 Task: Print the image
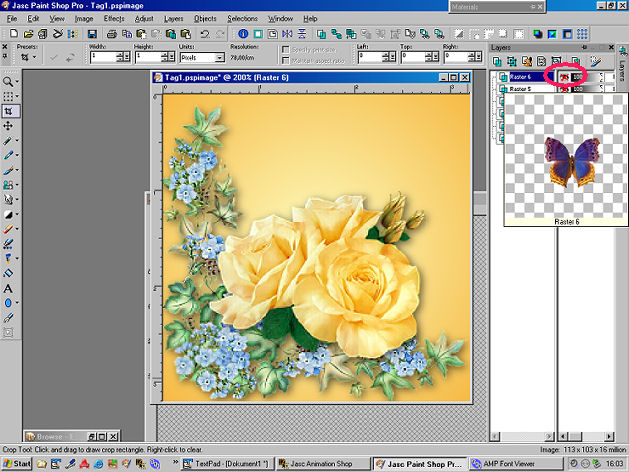coord(112,34)
